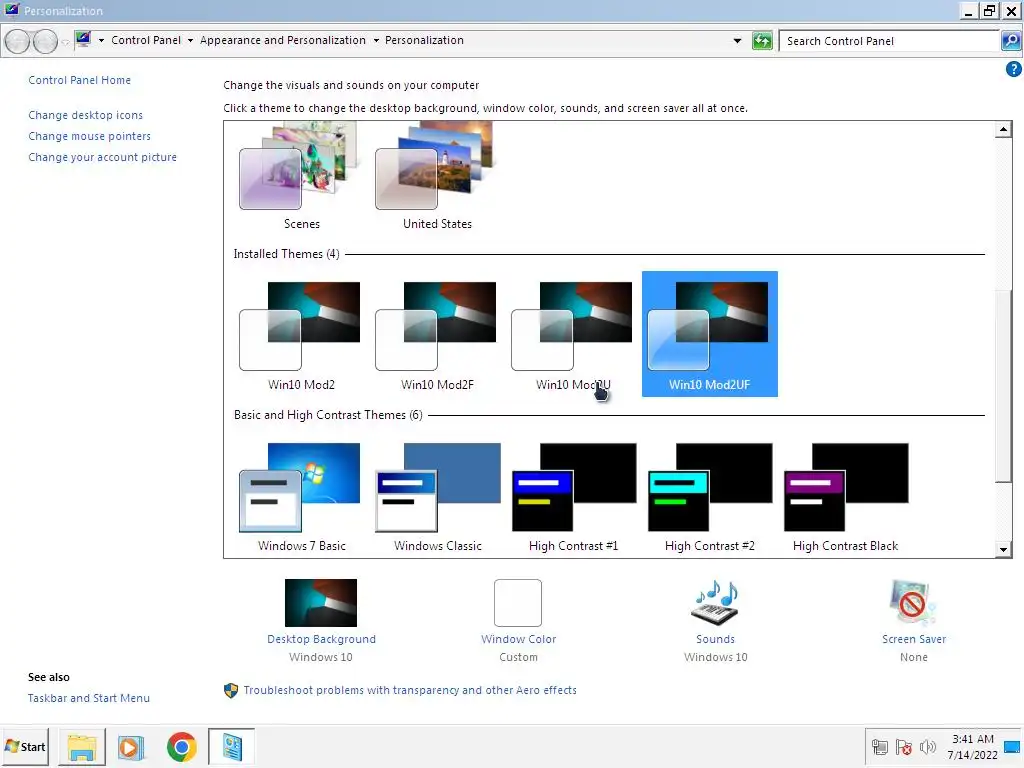Apply the Win10 Mod2U theme
This screenshot has width=1024, height=768.
point(573,334)
